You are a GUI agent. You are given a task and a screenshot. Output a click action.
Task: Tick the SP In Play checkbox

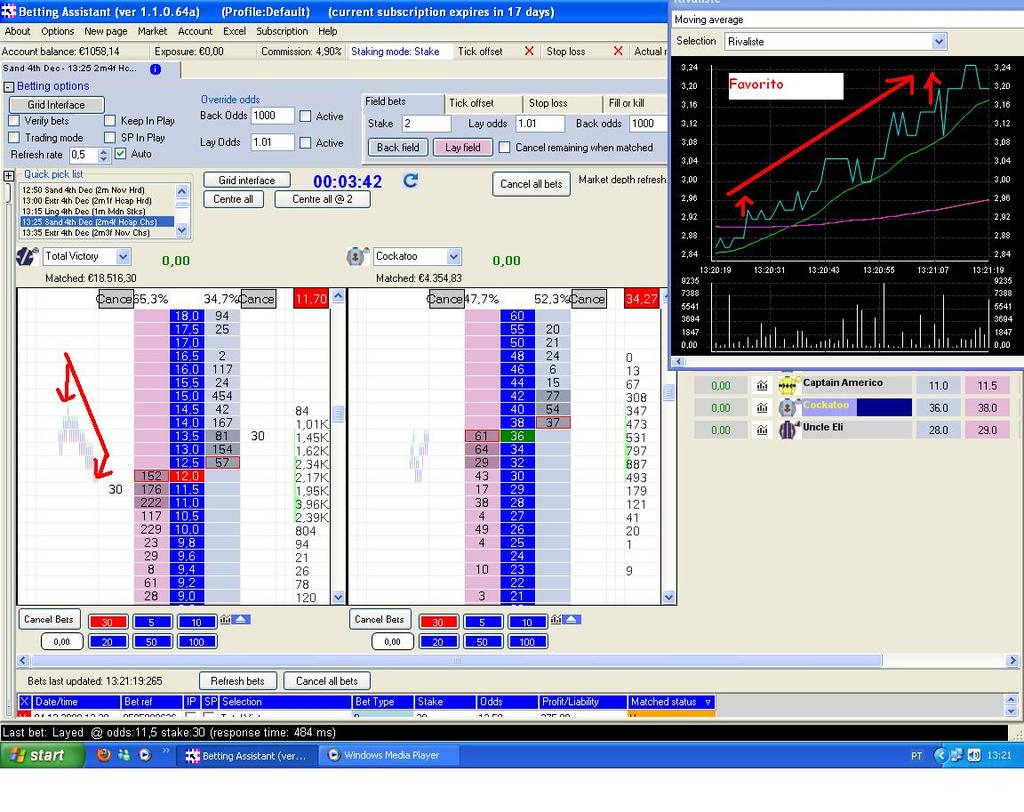pos(110,138)
